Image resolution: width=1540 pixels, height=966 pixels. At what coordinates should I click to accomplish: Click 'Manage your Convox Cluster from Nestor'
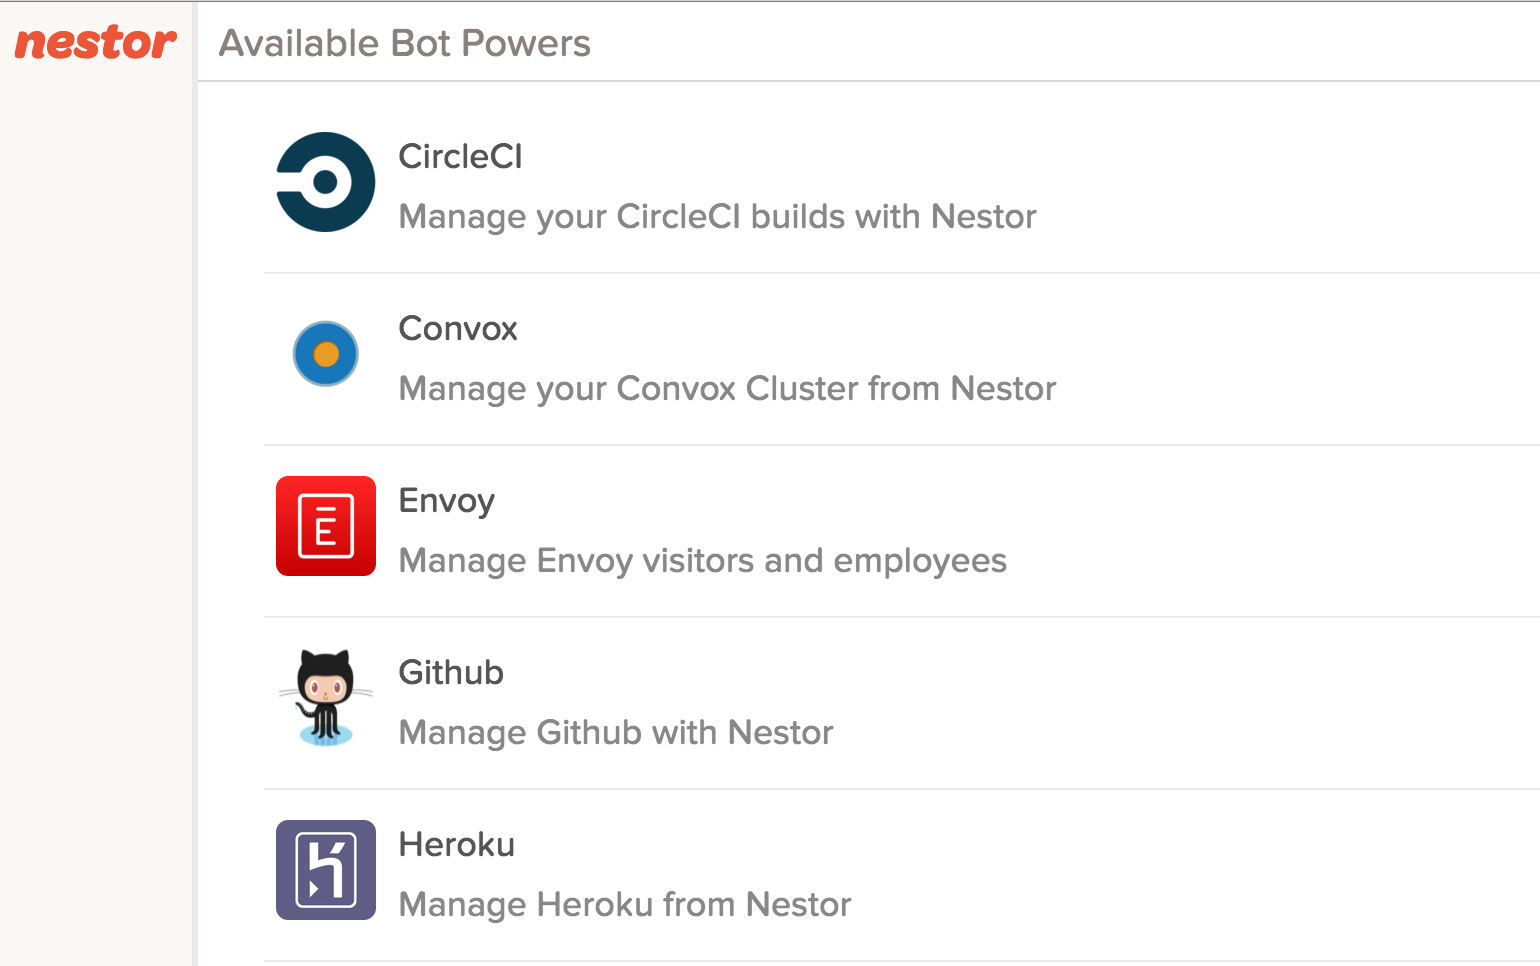tap(727, 389)
